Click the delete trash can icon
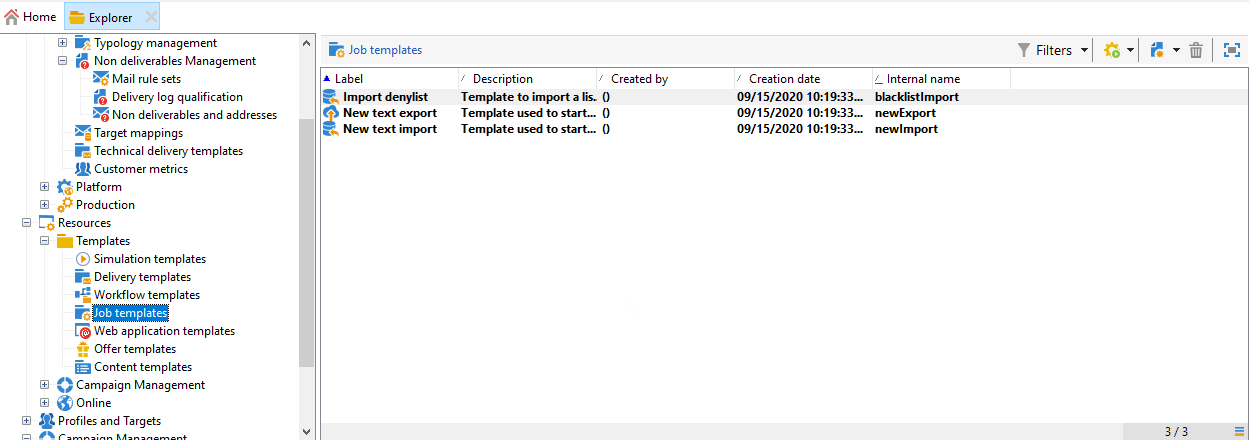The height and width of the screenshot is (440, 1249). (x=1196, y=50)
